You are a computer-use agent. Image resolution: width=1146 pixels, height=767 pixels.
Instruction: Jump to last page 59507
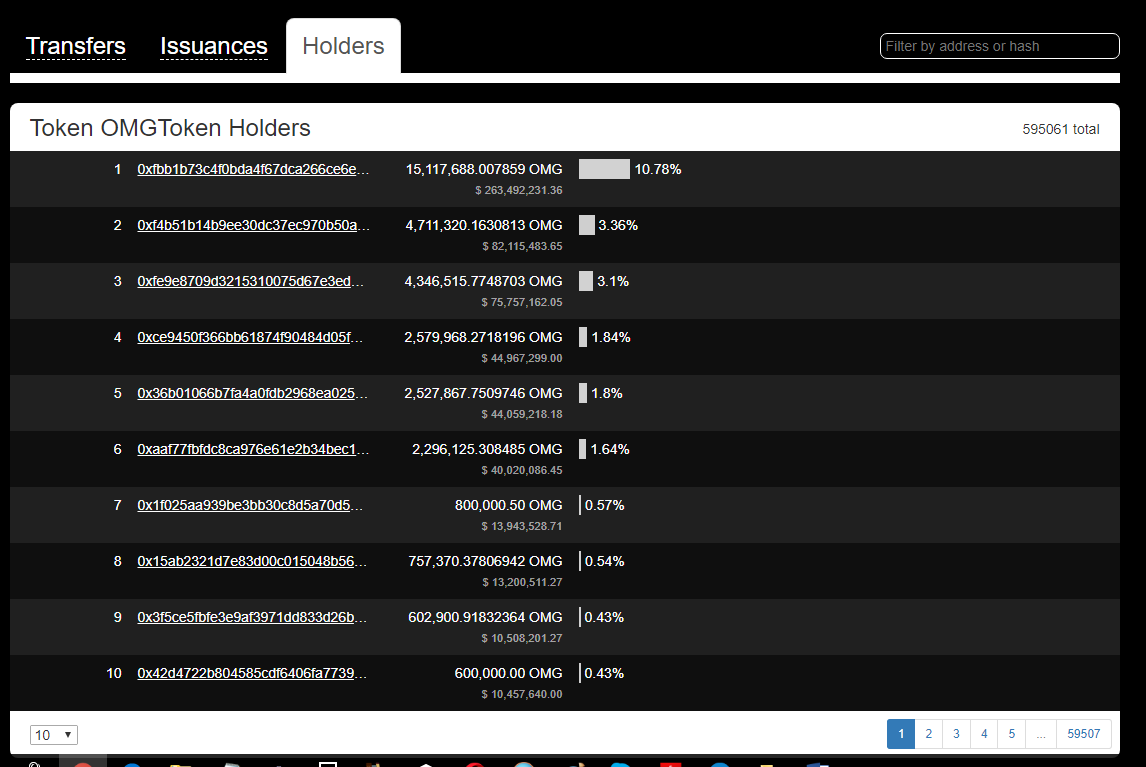point(1083,734)
